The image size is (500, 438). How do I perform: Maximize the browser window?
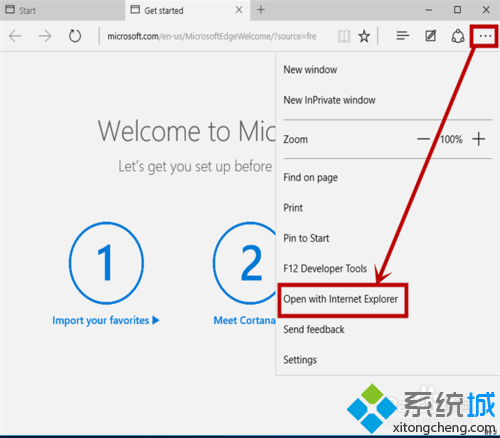(458, 10)
